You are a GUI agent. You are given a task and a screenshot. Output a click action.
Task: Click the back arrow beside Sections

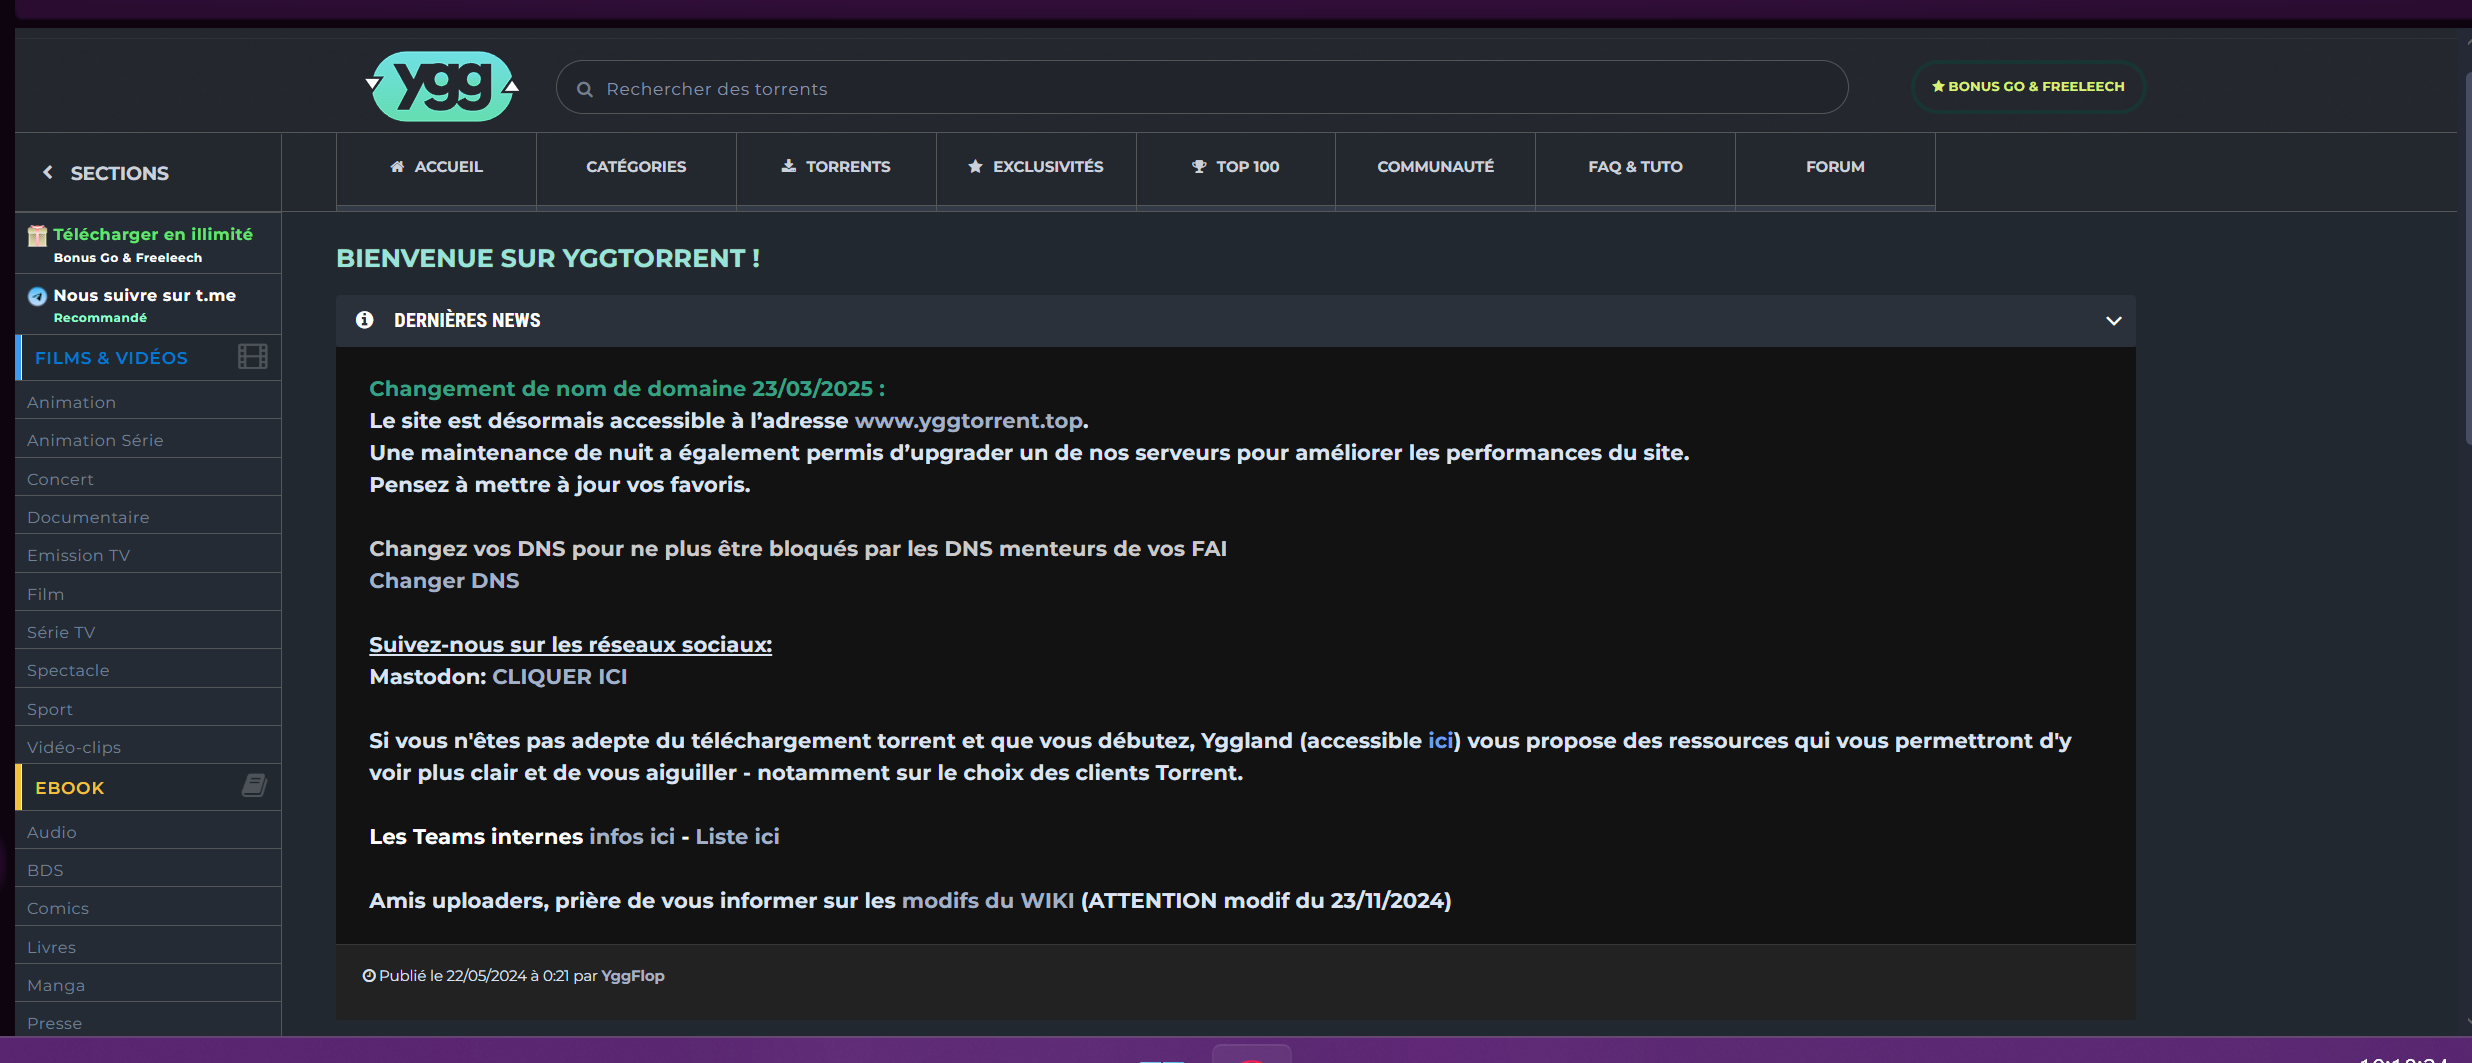(47, 173)
